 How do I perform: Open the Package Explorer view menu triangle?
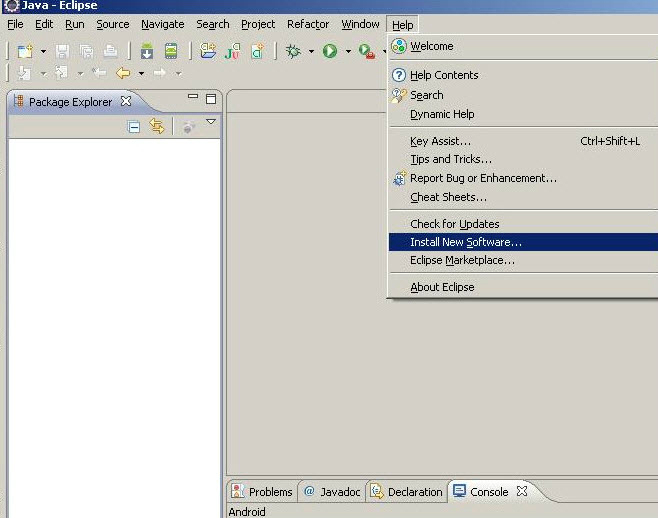click(x=211, y=122)
